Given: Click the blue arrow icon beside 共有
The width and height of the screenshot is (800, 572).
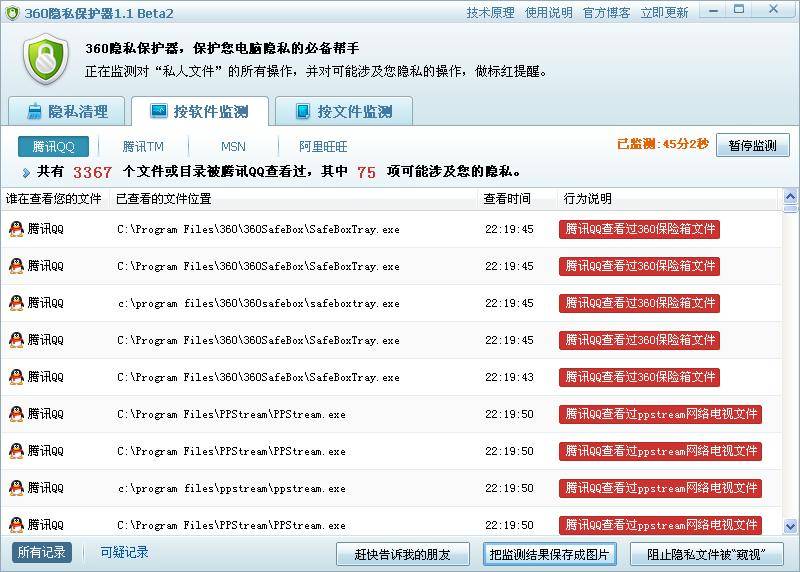Looking at the screenshot, I should [26, 173].
